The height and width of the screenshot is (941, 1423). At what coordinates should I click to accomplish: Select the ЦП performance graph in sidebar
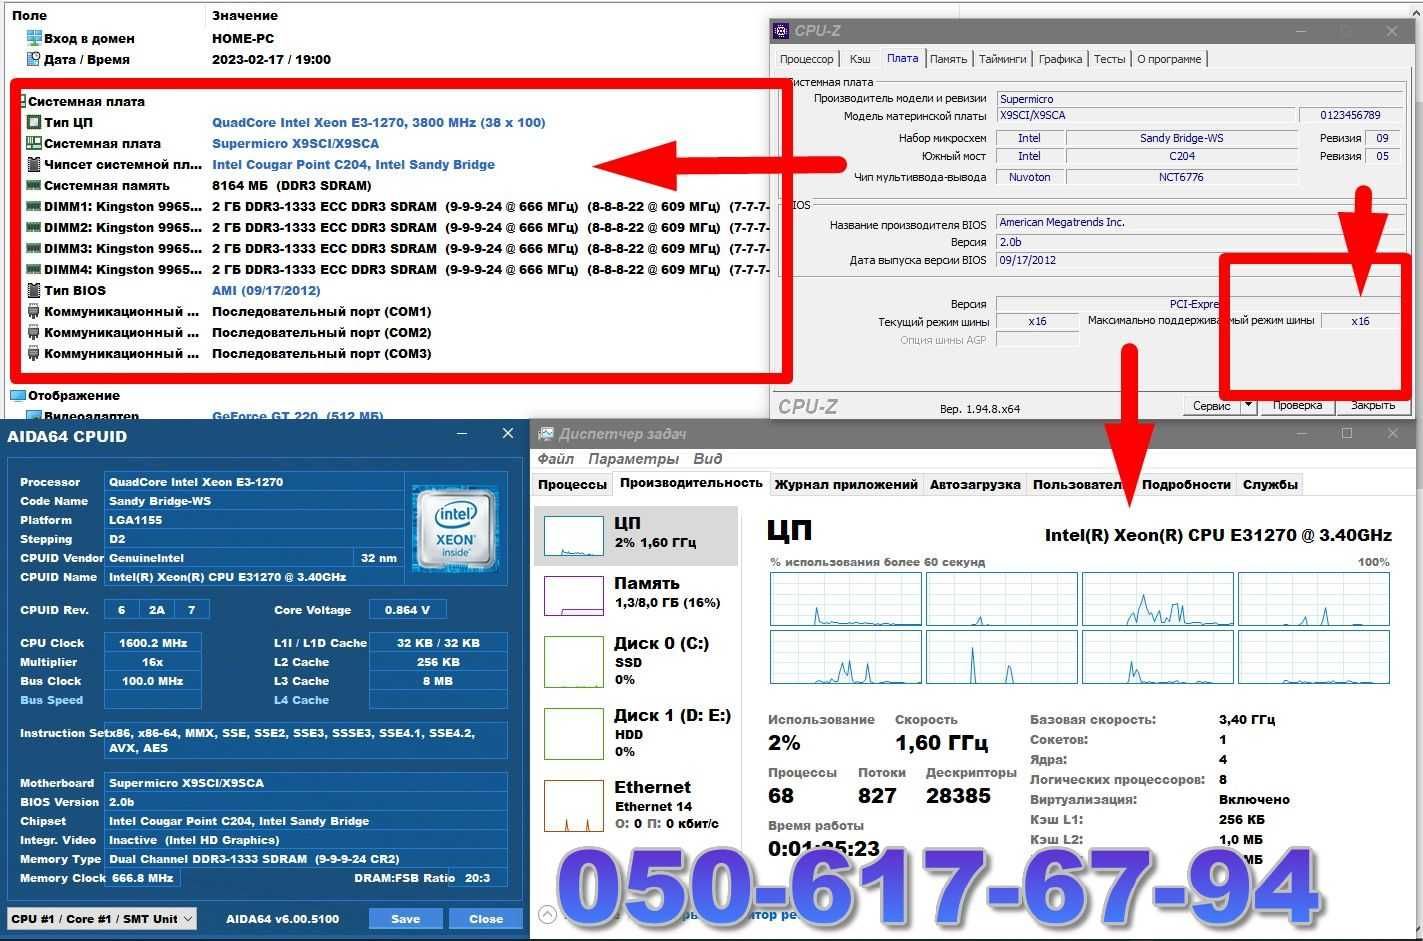coord(637,534)
